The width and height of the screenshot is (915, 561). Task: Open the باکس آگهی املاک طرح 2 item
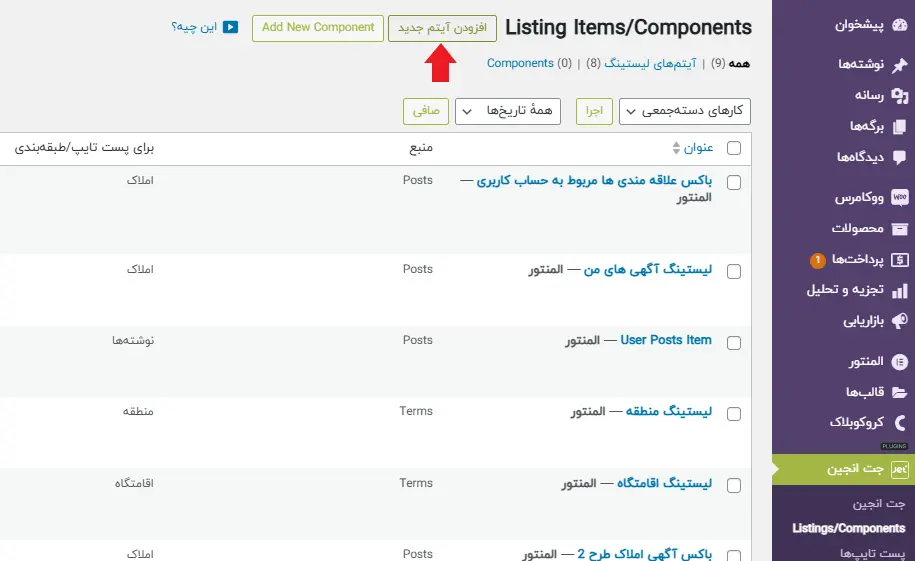click(x=645, y=553)
